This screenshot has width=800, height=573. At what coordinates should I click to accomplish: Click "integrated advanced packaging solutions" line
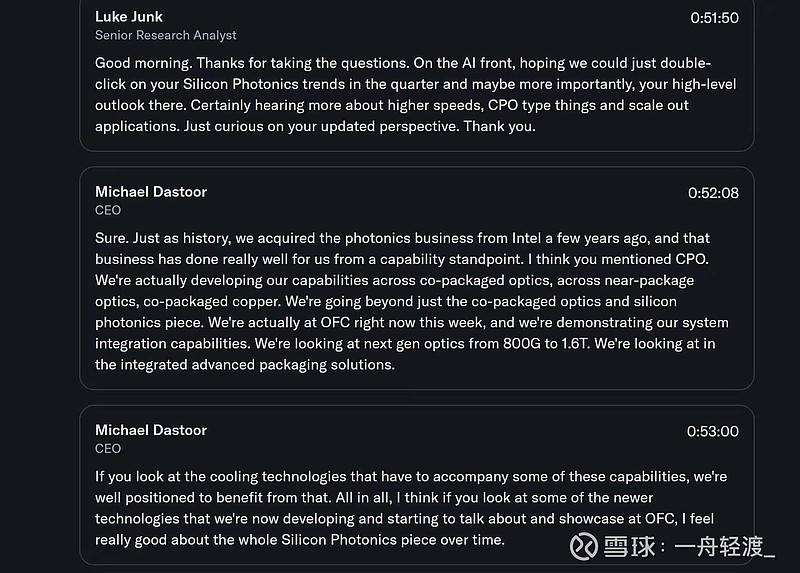(263, 365)
